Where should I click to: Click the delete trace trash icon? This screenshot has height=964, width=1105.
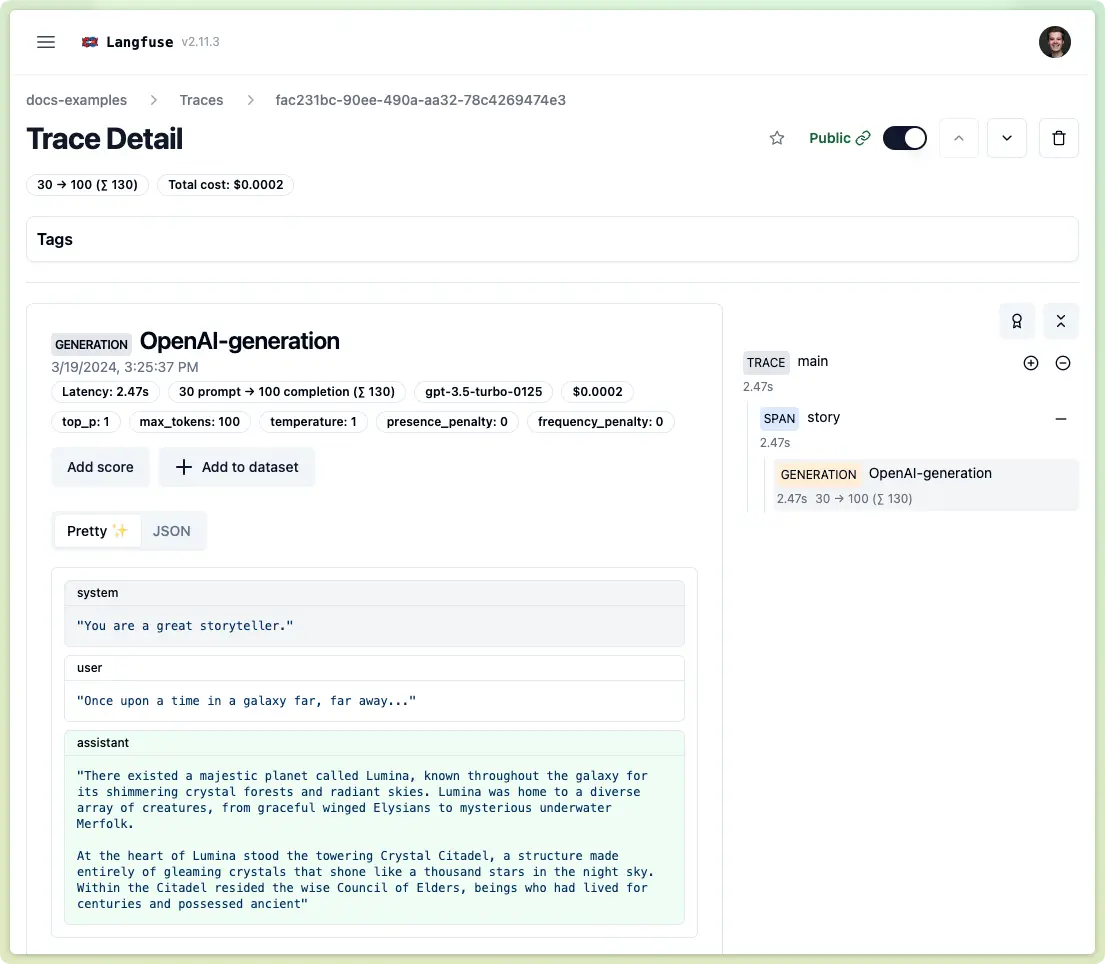coord(1058,137)
